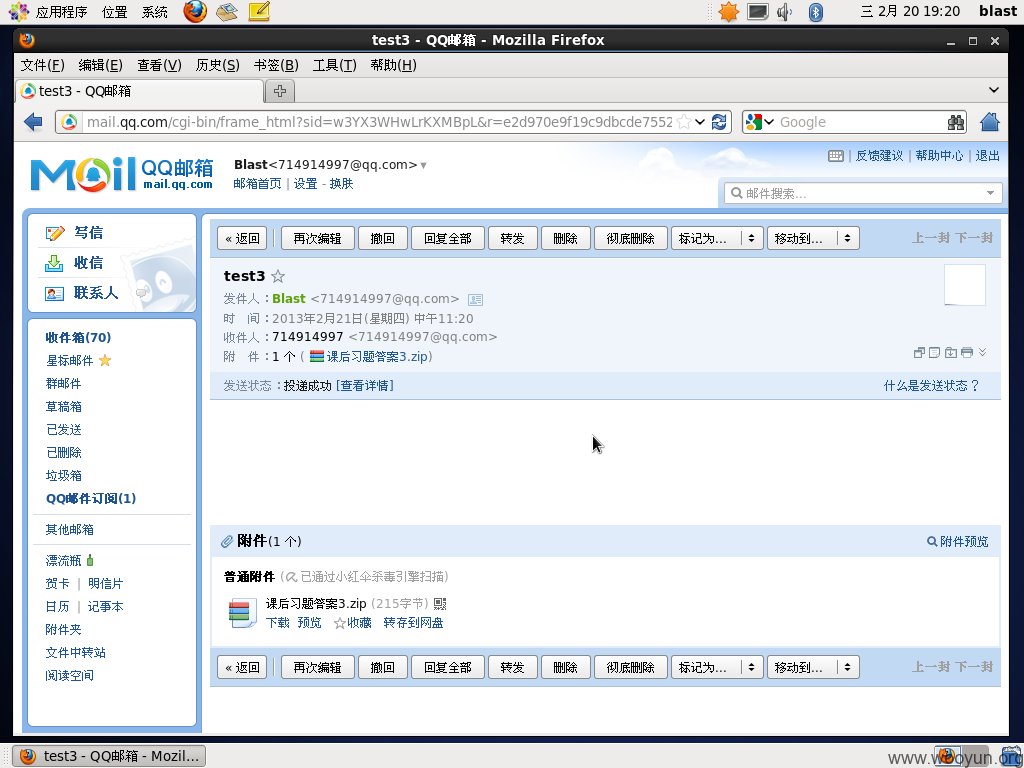The width and height of the screenshot is (1024, 768).
Task: Open the notes editor icon in top panel
Action: [x=259, y=11]
